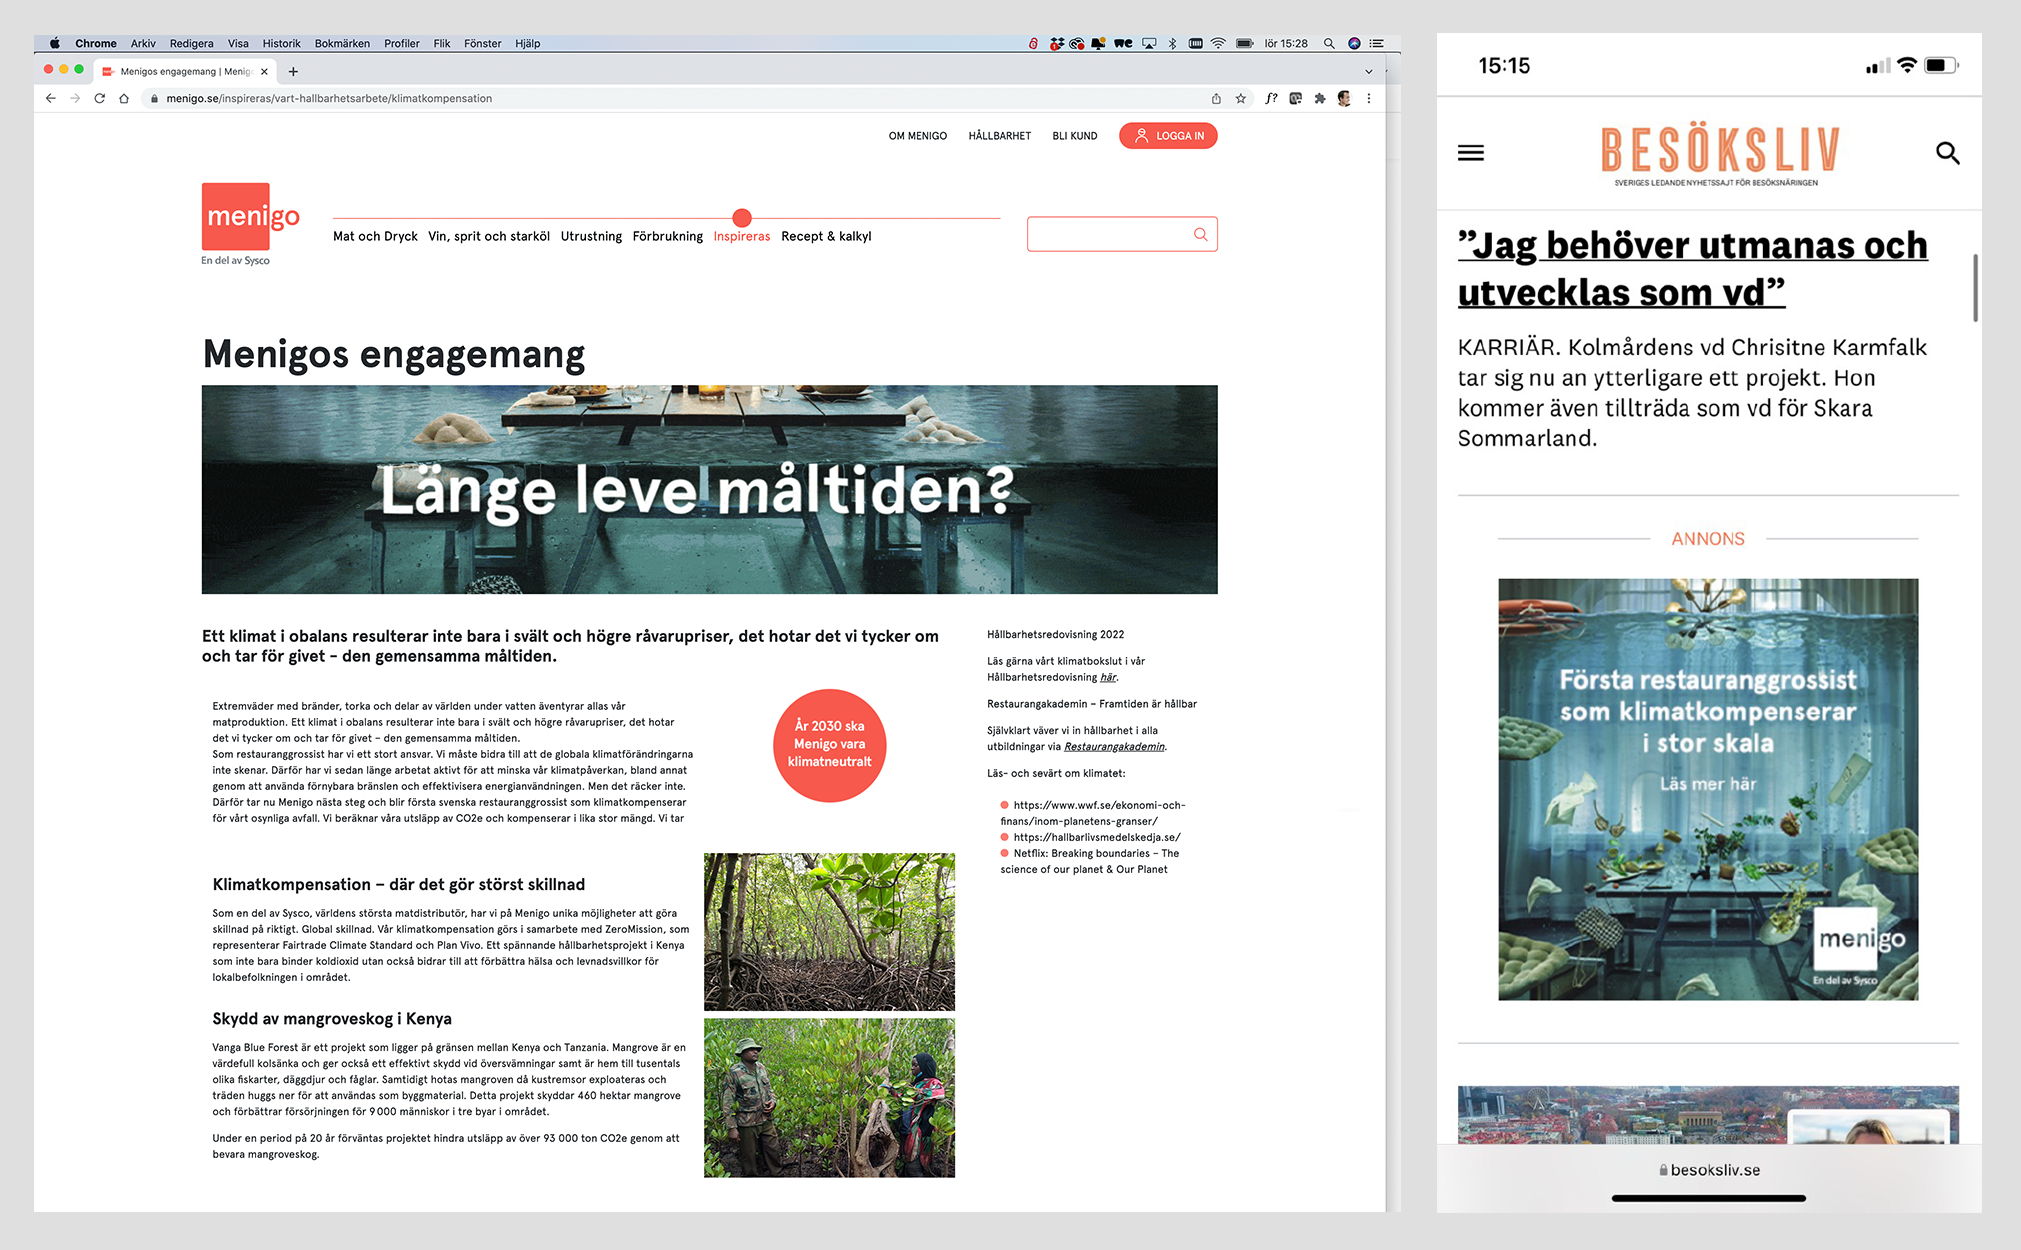Click the Creative Cloud menu bar icon
The image size is (2021, 1250).
[x=1077, y=43]
